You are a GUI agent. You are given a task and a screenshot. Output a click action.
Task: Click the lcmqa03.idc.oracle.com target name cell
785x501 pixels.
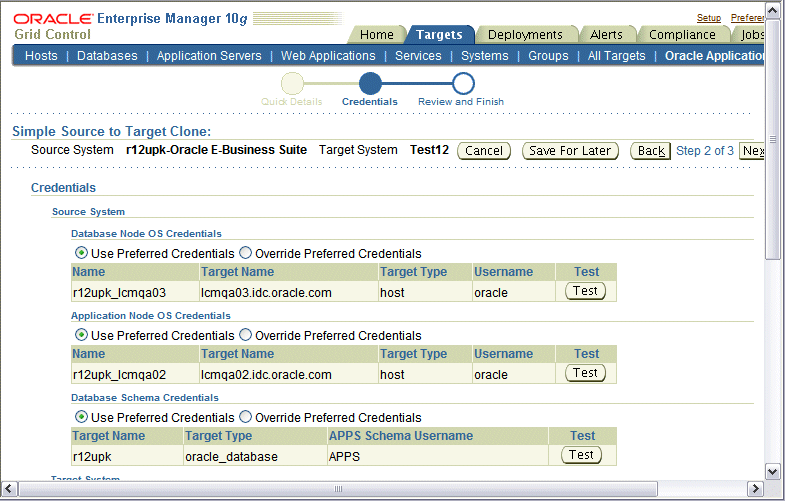289,292
